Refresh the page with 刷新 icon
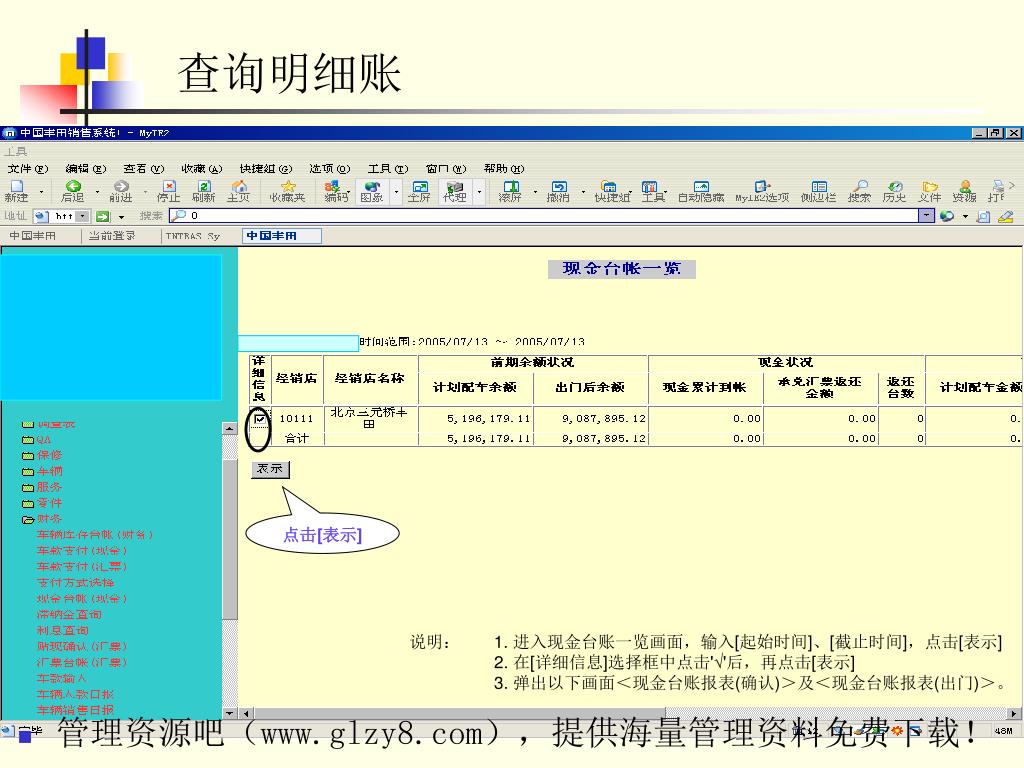This screenshot has width=1024, height=768. click(204, 191)
